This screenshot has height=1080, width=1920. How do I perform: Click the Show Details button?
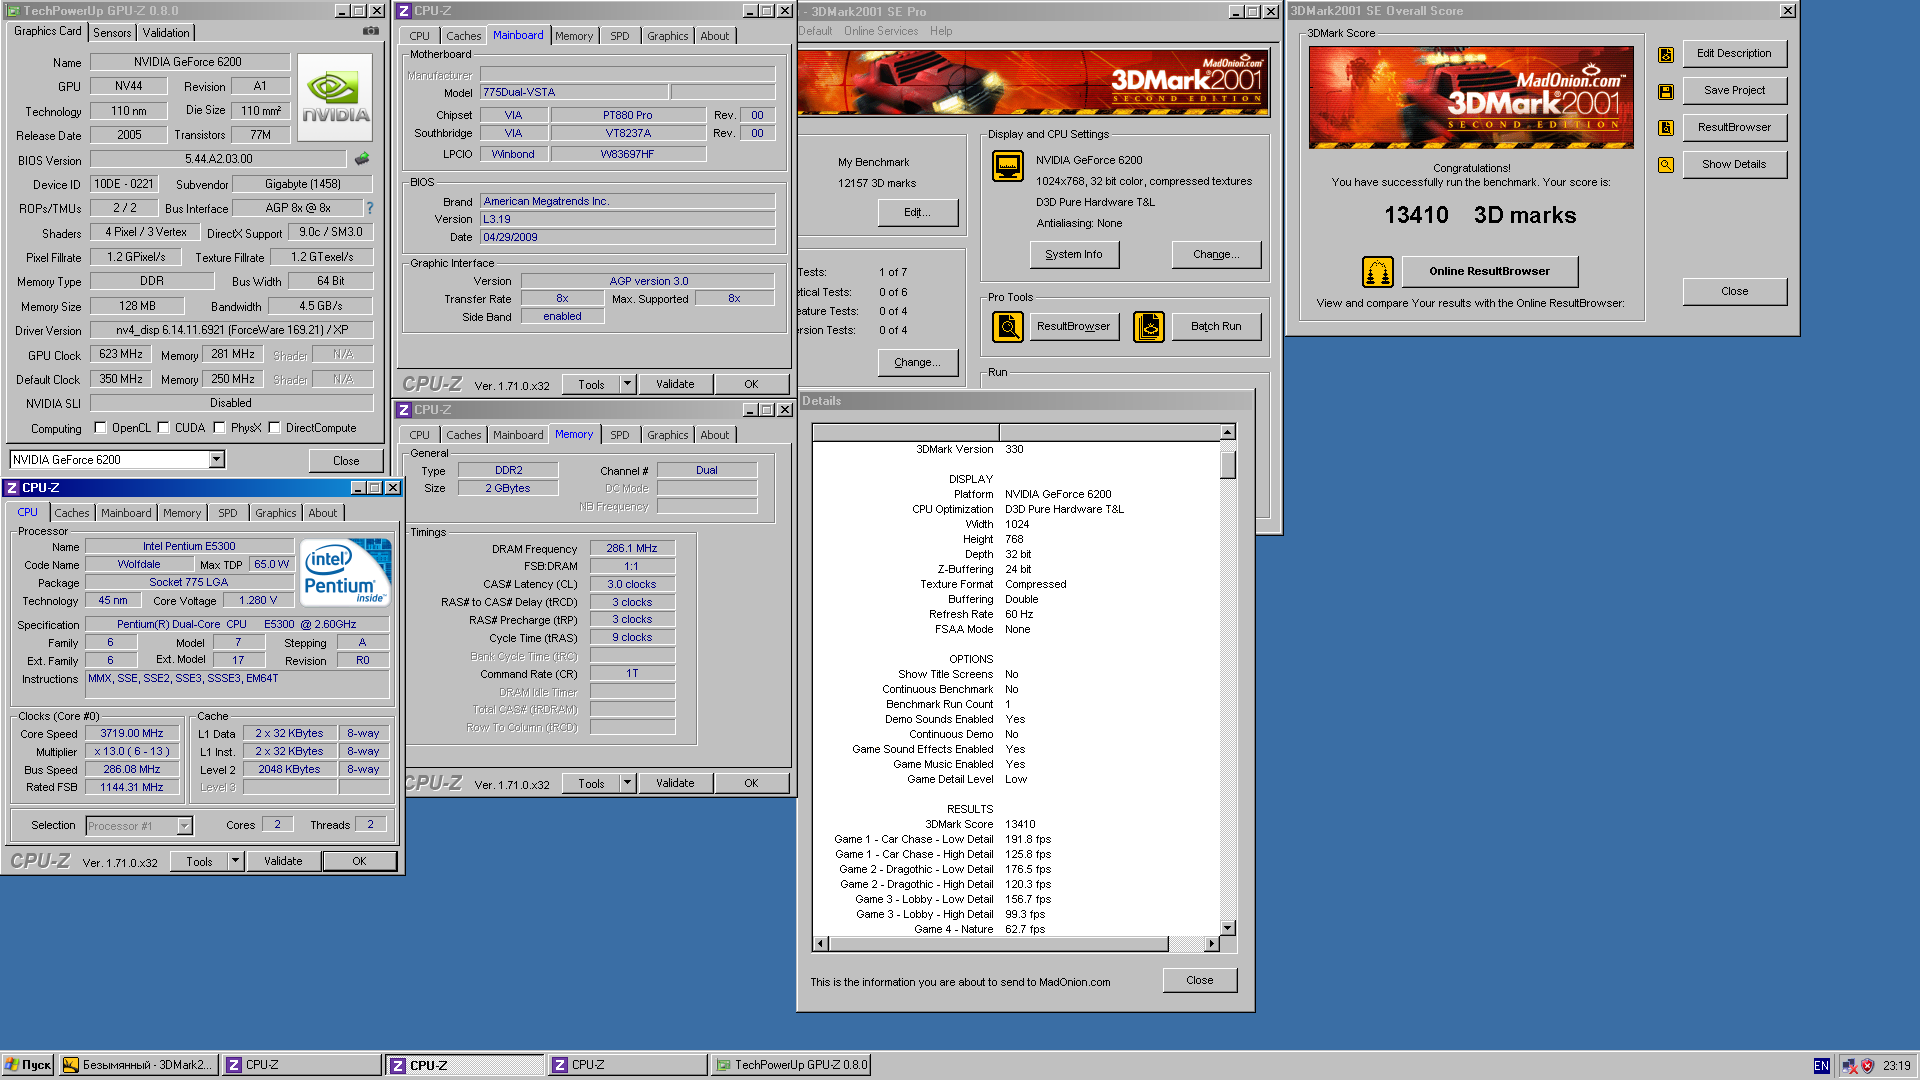point(1734,164)
